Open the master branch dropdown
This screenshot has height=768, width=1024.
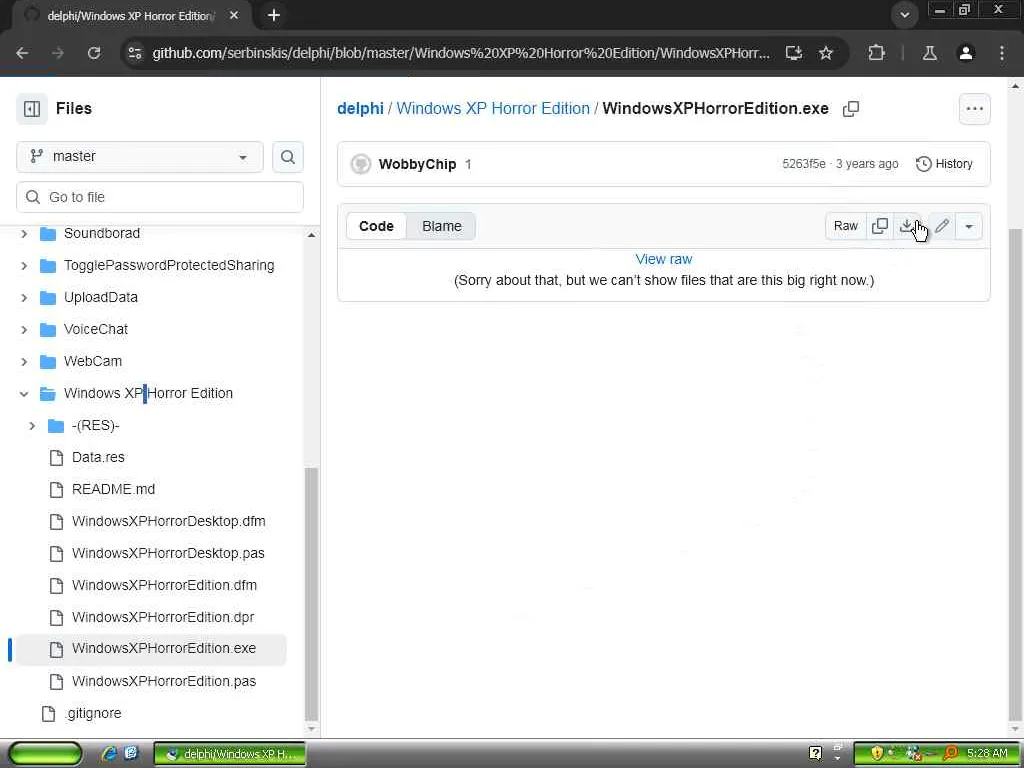(140, 157)
